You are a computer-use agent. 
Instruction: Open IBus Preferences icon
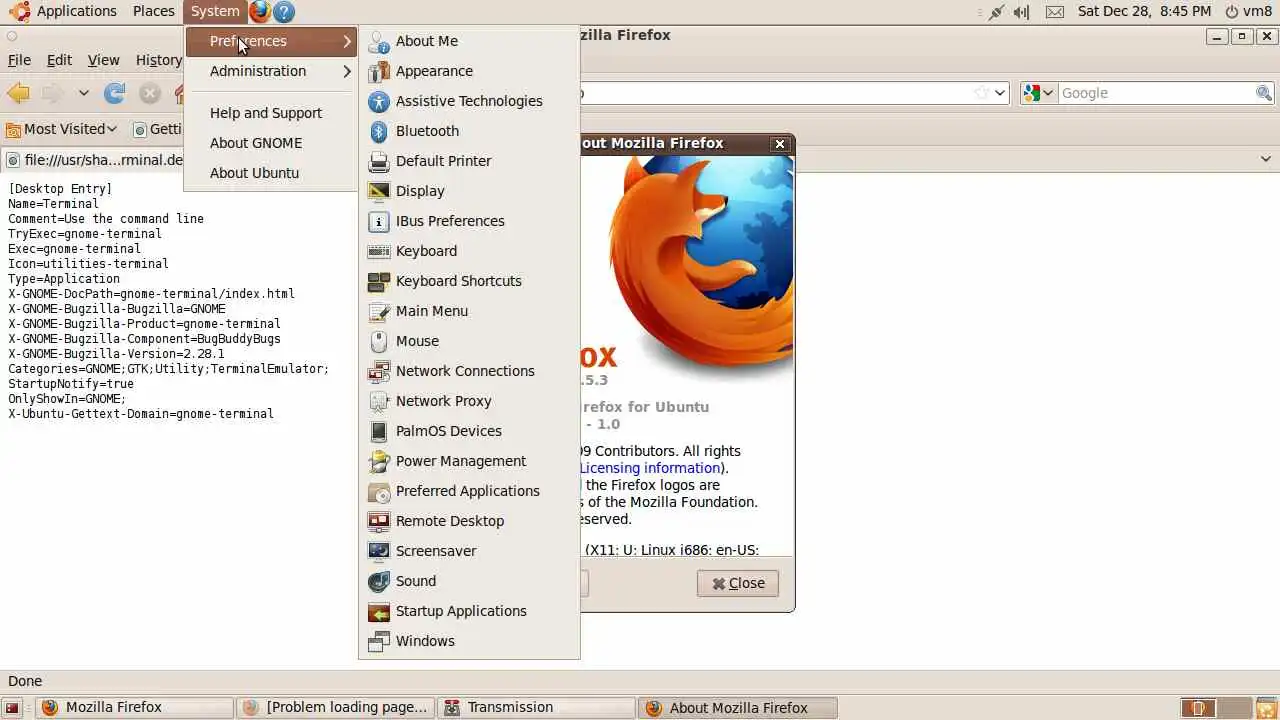pyautogui.click(x=379, y=221)
